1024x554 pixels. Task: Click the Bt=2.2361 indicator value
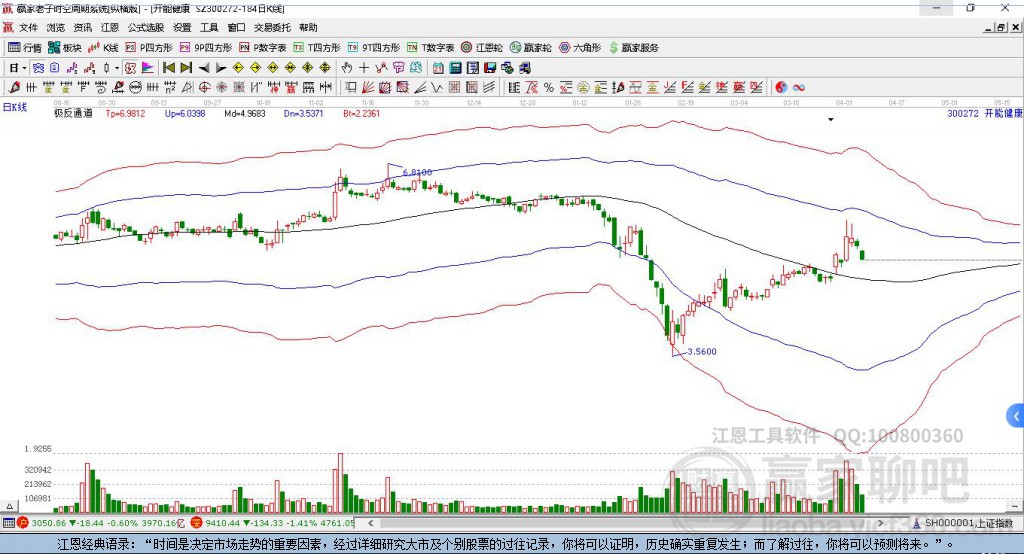click(362, 113)
